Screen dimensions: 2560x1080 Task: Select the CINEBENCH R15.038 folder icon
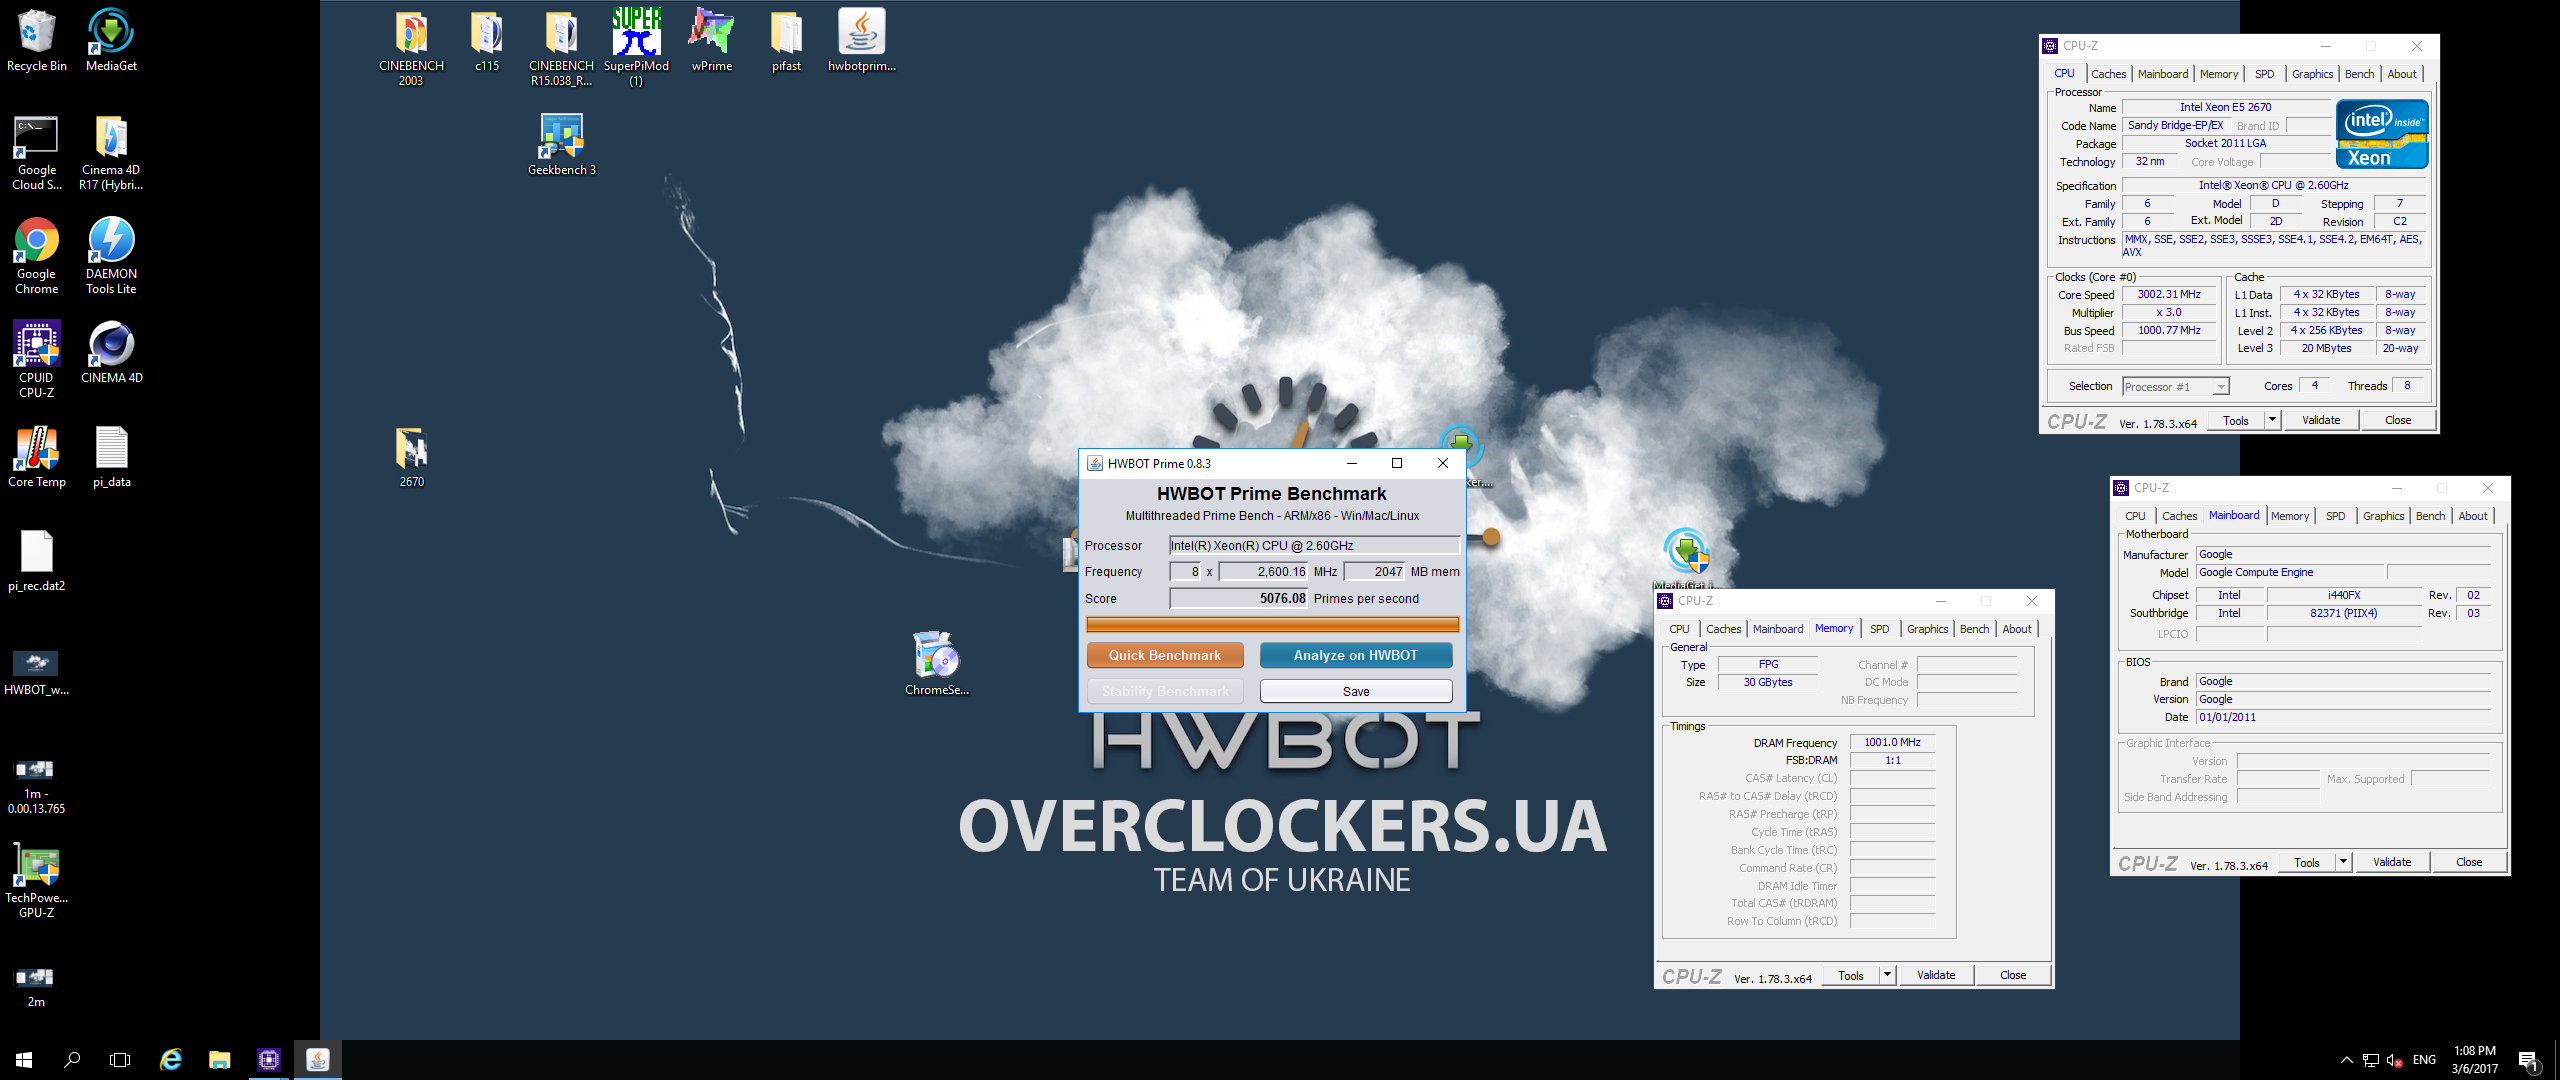(x=561, y=48)
